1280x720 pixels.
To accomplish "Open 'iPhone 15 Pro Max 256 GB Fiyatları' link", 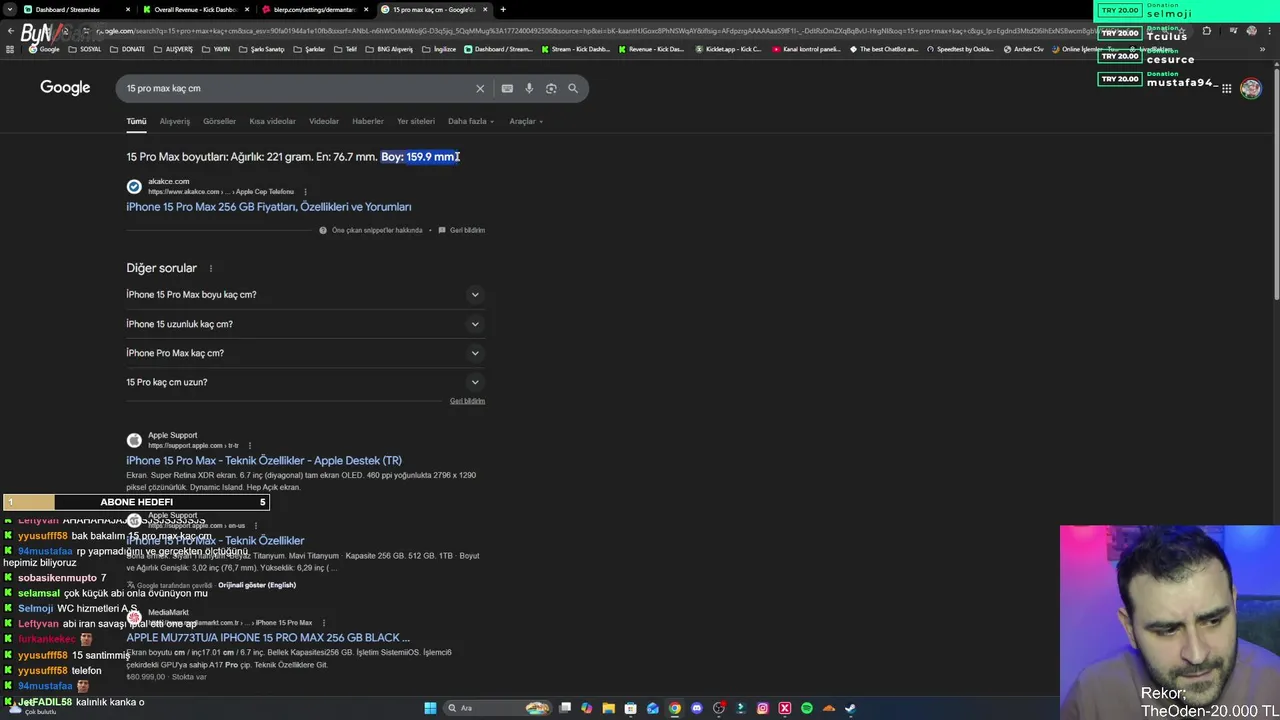I will point(269,207).
